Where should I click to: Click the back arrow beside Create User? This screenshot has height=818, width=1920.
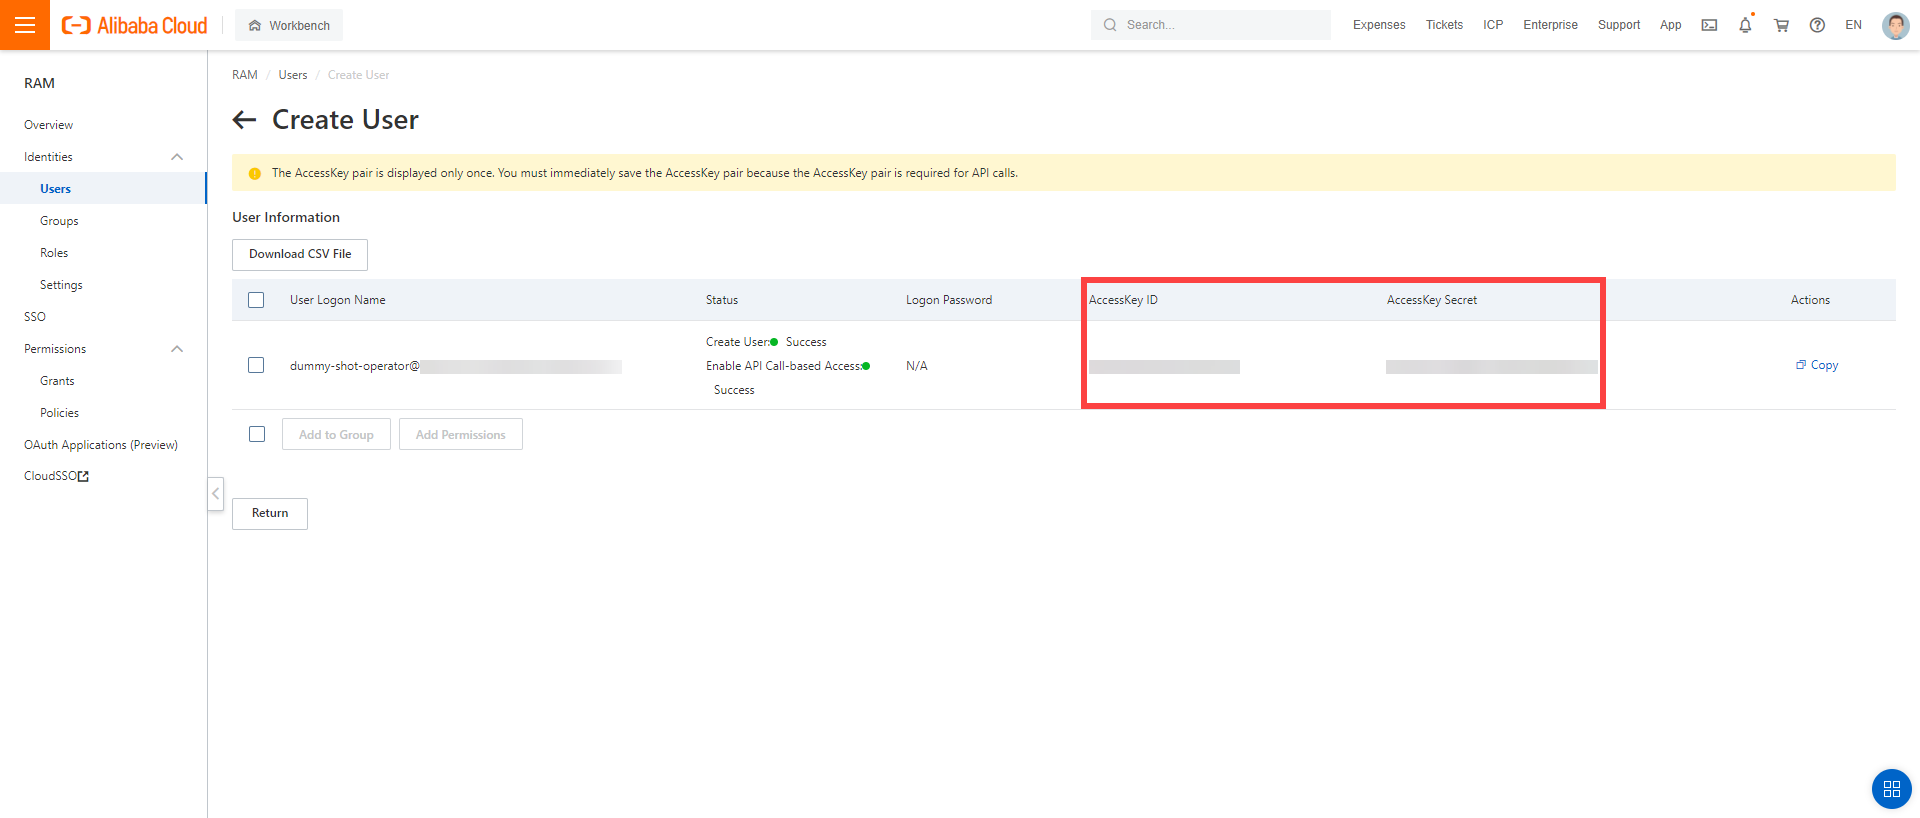point(244,120)
